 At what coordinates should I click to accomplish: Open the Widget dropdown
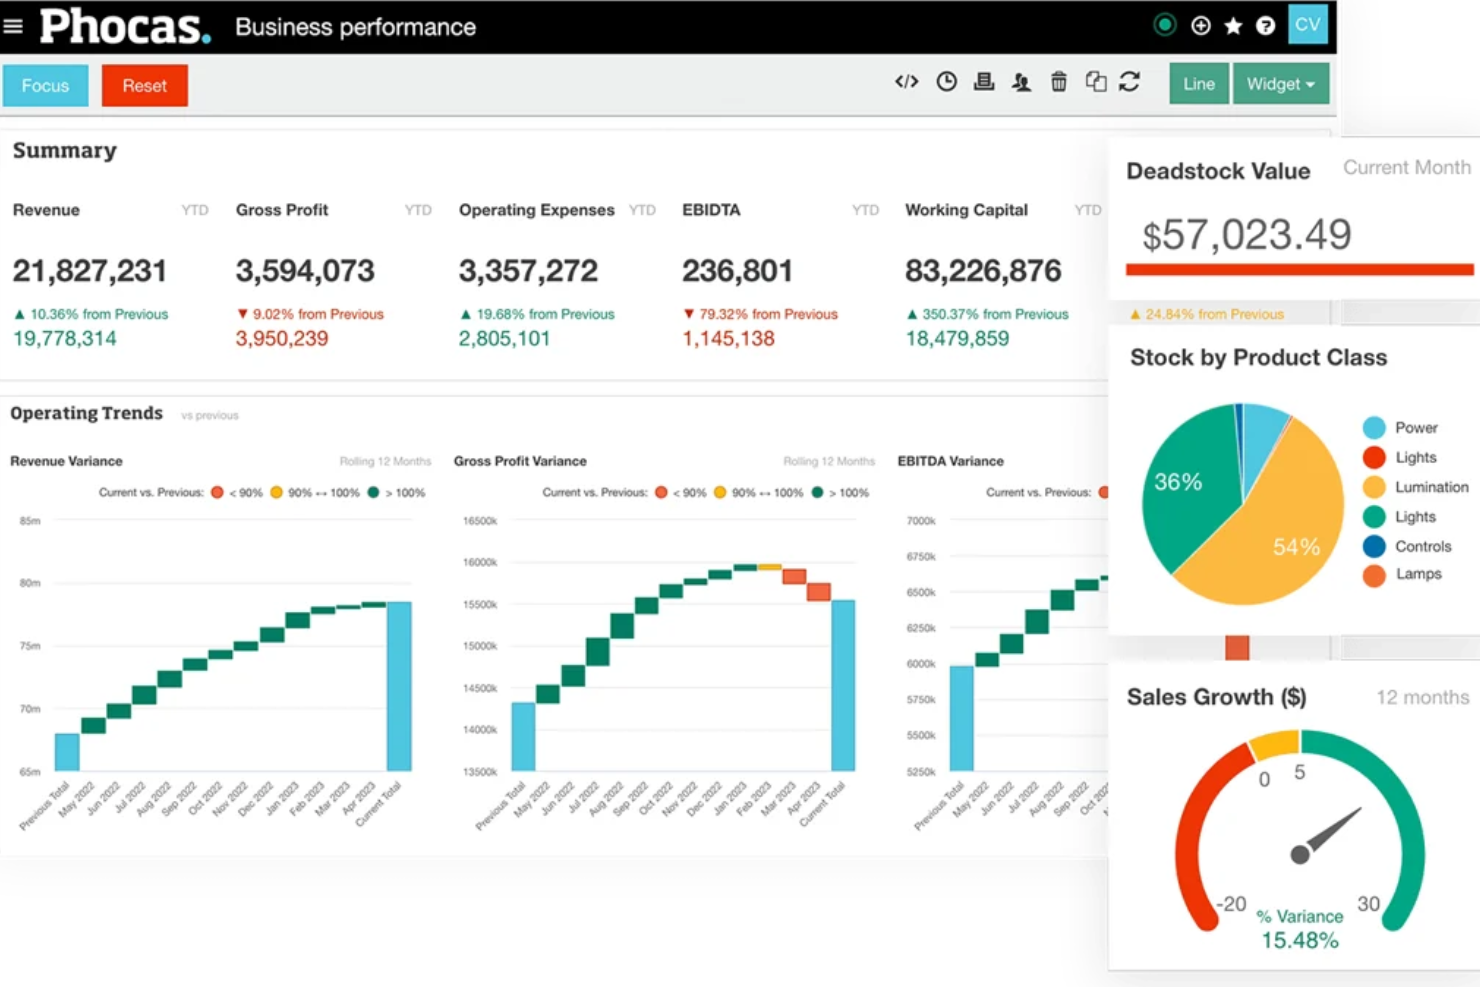[1281, 84]
